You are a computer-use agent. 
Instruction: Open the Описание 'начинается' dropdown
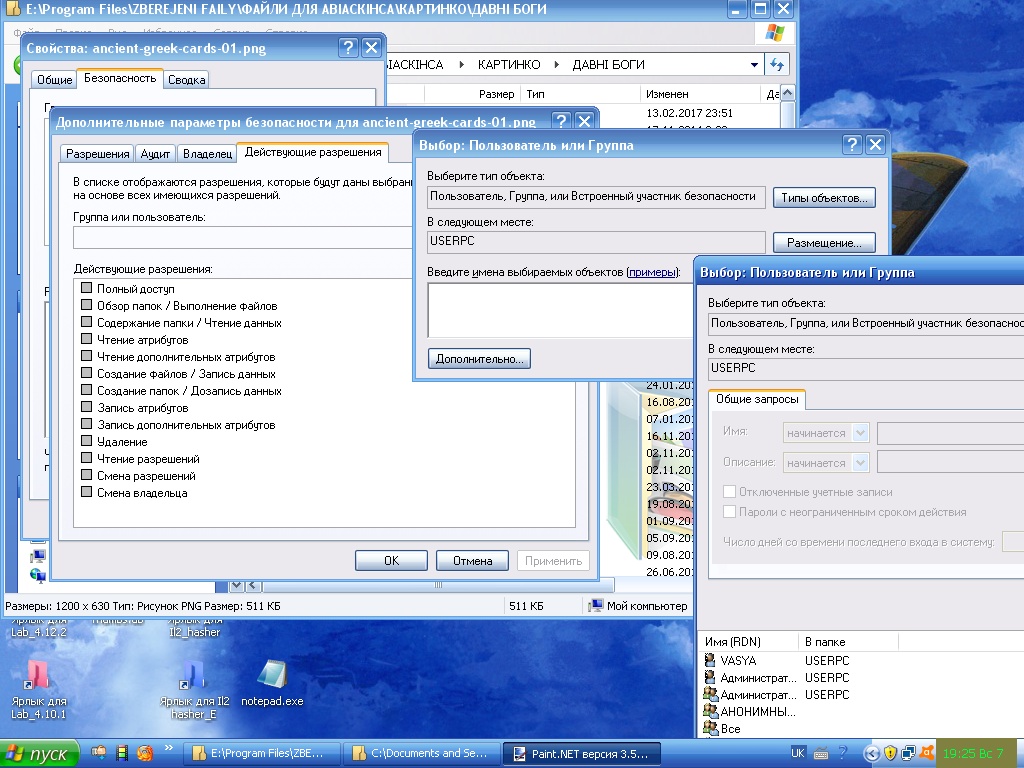[860, 463]
